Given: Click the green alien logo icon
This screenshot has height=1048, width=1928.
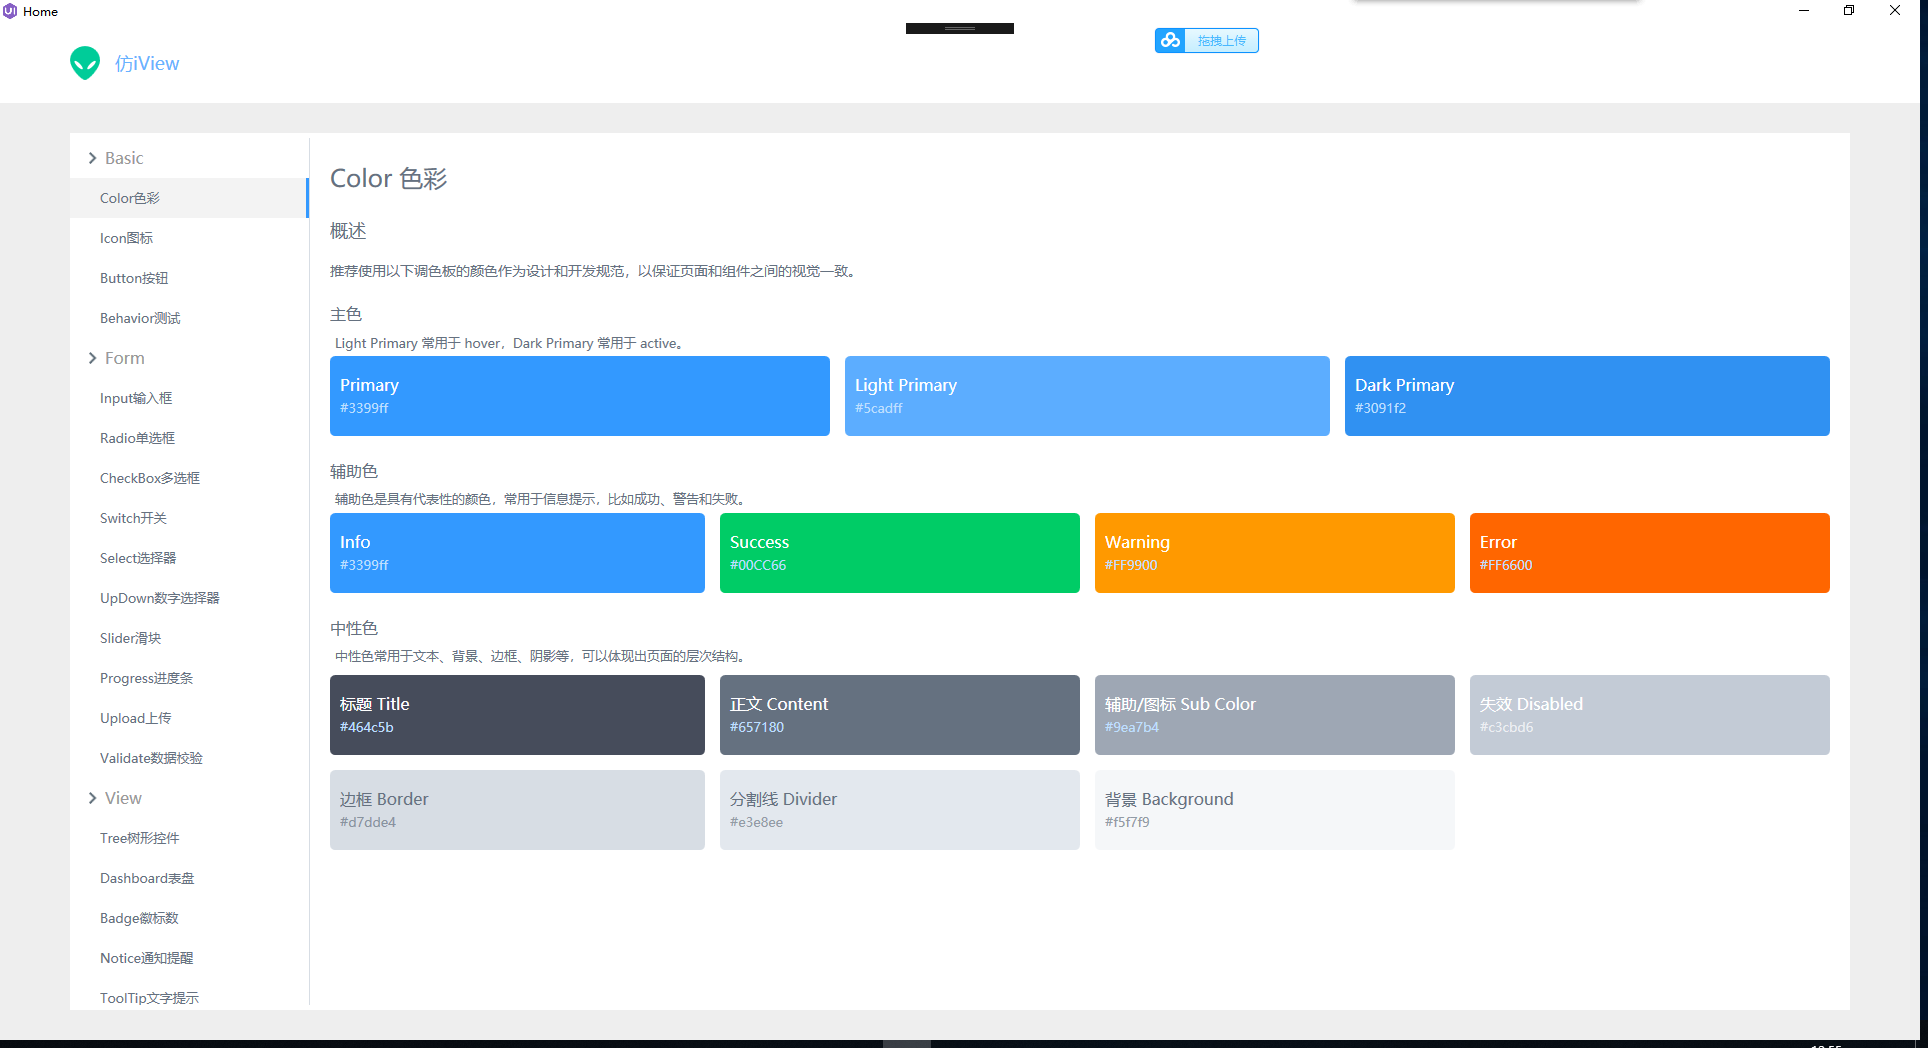Looking at the screenshot, I should pos(85,63).
